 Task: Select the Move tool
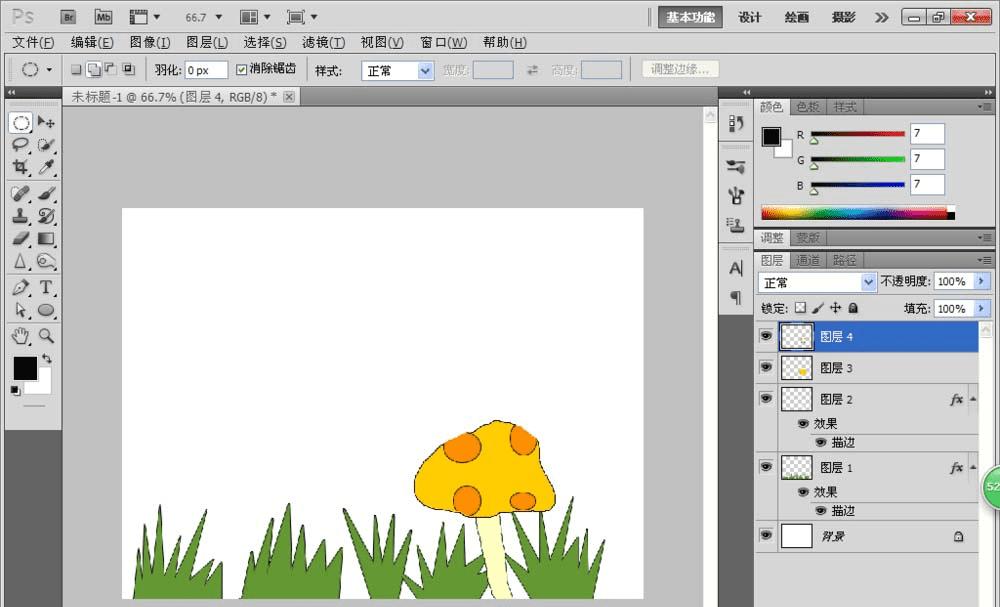(46, 122)
